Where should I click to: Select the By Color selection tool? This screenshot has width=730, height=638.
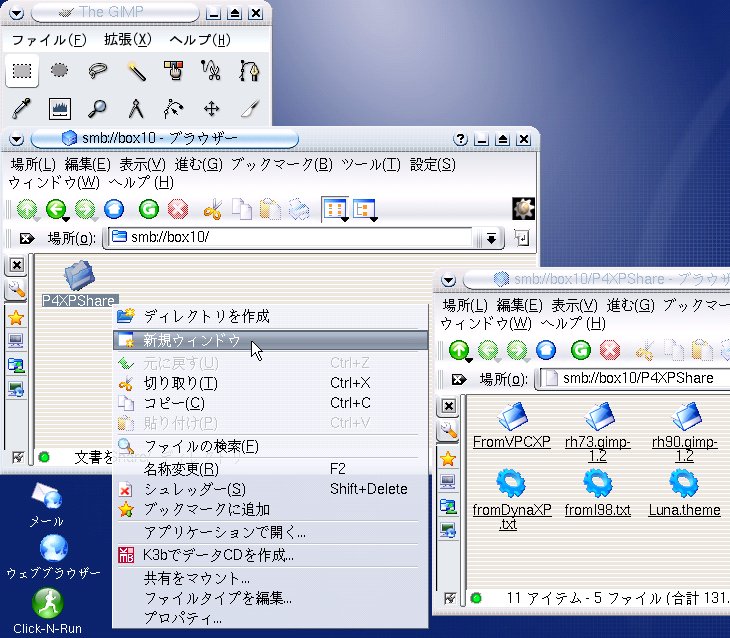click(174, 71)
